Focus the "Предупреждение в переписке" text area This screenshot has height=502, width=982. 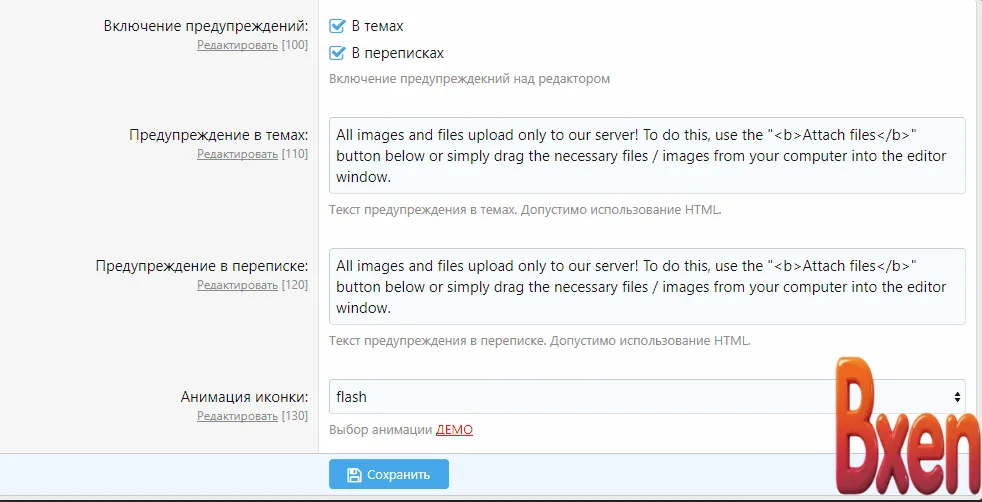[x=646, y=287]
